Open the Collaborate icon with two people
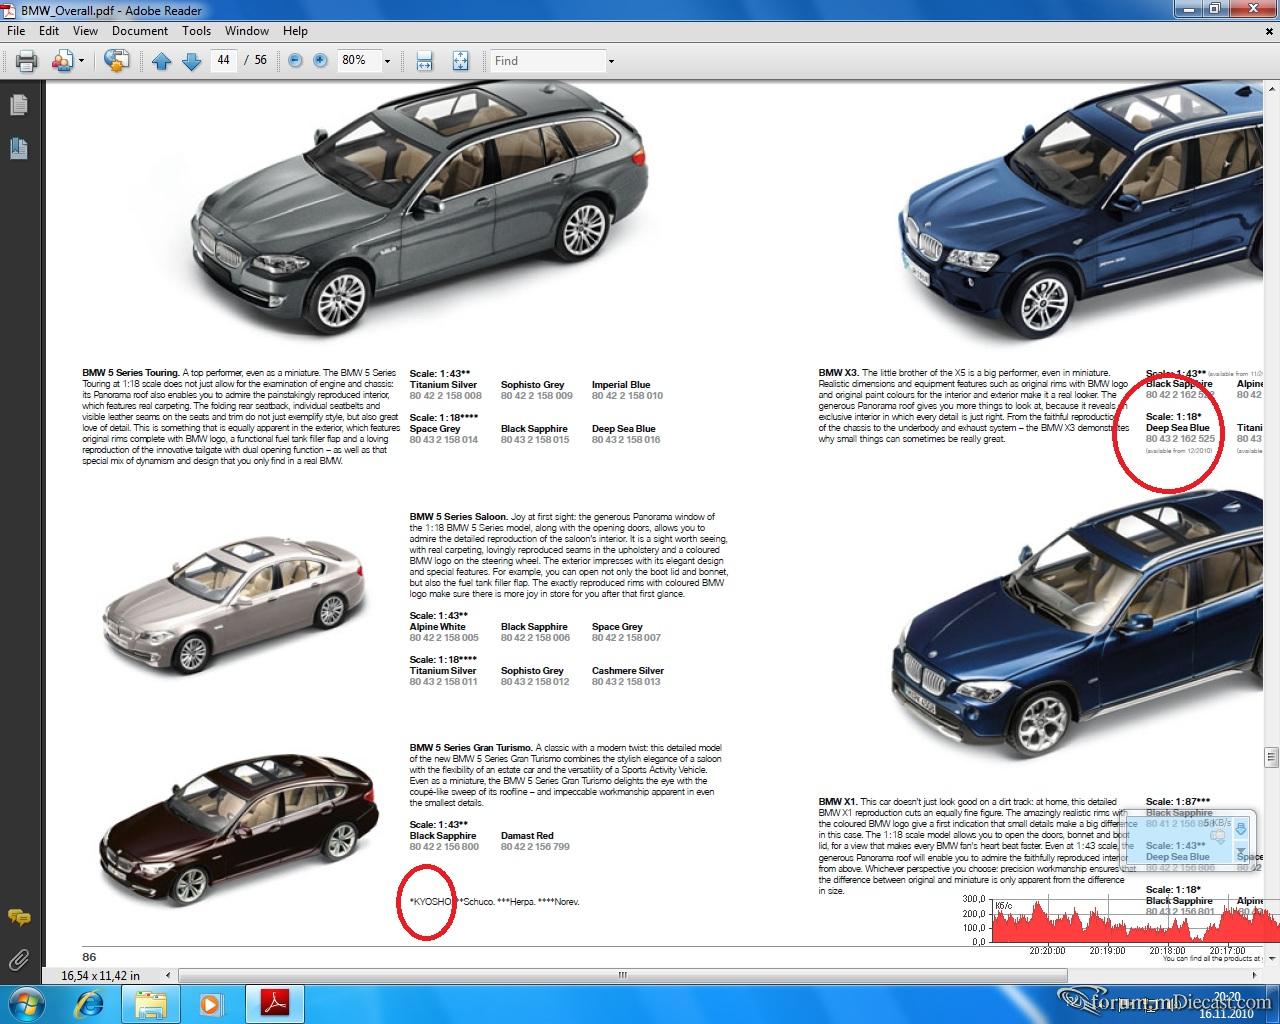1280x1024 pixels. pos(62,61)
